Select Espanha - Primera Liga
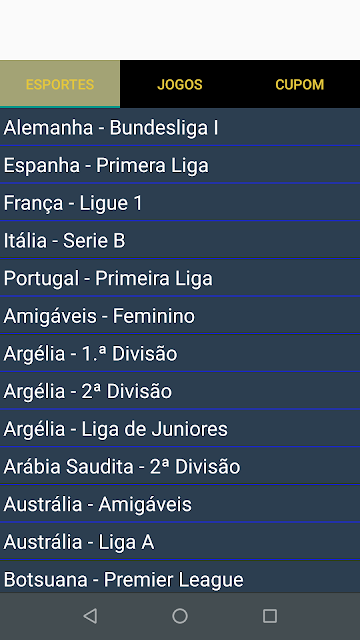This screenshot has width=360, height=640. coord(180,165)
